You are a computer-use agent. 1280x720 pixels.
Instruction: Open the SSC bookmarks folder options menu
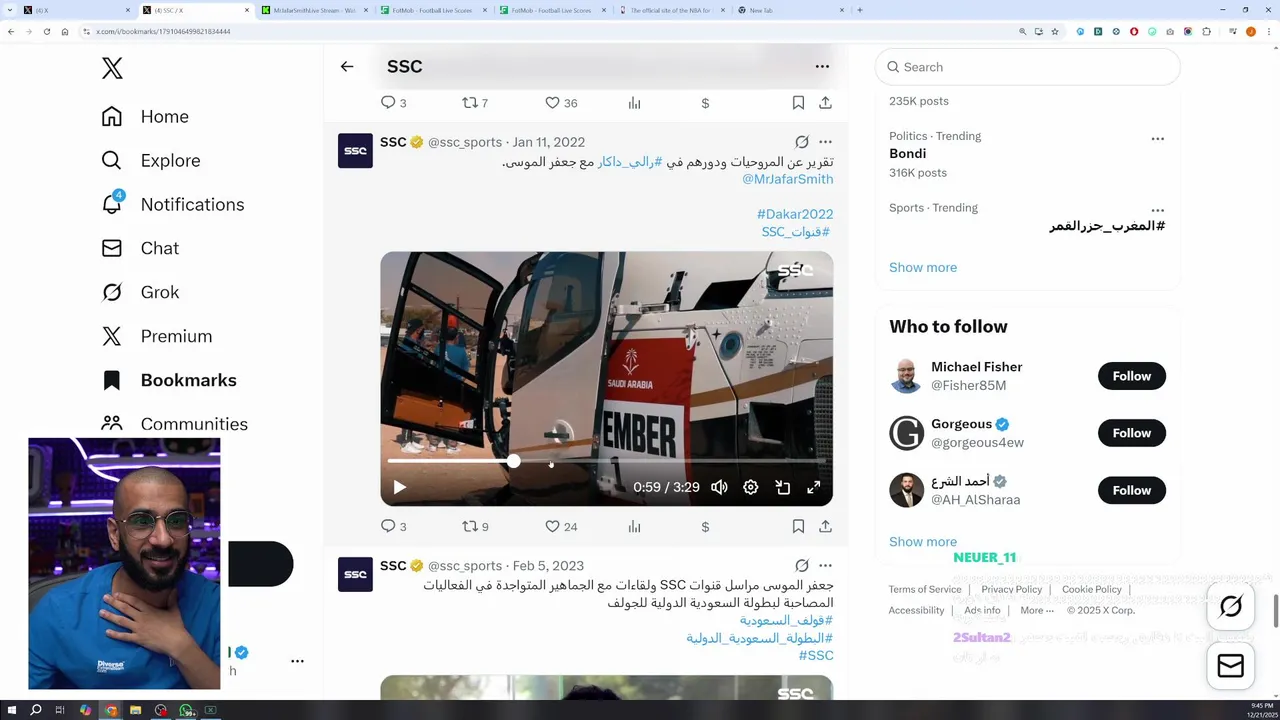(822, 67)
